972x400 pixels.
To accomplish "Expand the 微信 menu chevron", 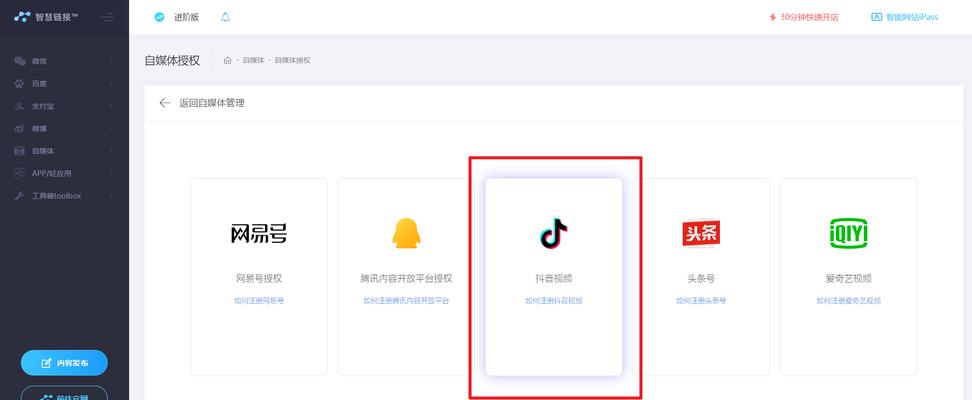I will [x=111, y=61].
